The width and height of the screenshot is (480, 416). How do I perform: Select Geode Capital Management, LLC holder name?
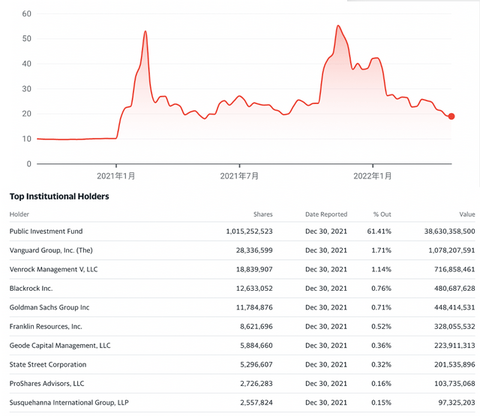[60, 345]
